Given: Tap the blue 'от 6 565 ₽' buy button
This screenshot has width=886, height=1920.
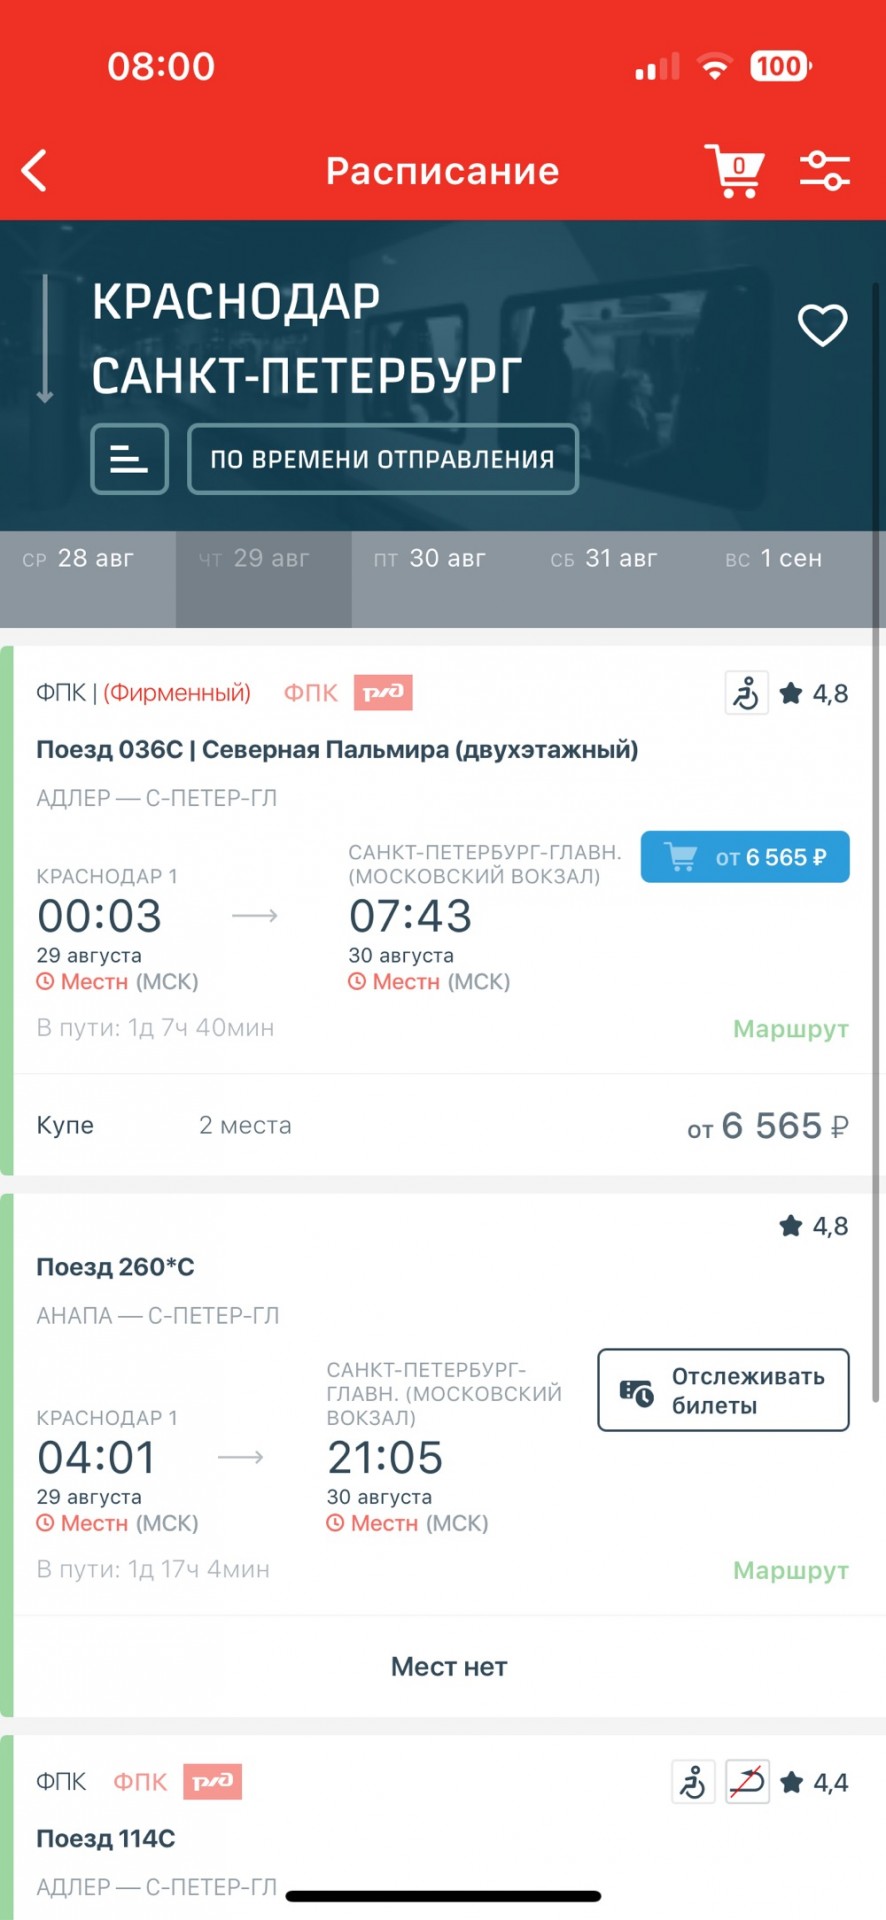Looking at the screenshot, I should point(745,857).
